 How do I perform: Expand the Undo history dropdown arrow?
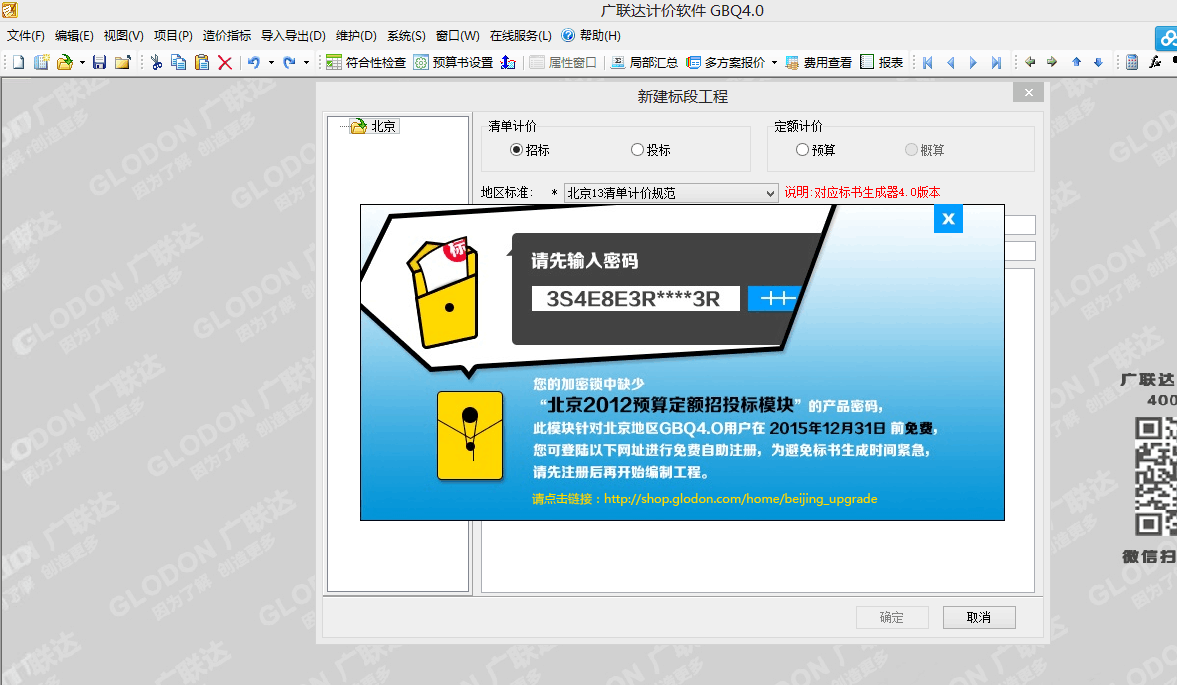(271, 62)
